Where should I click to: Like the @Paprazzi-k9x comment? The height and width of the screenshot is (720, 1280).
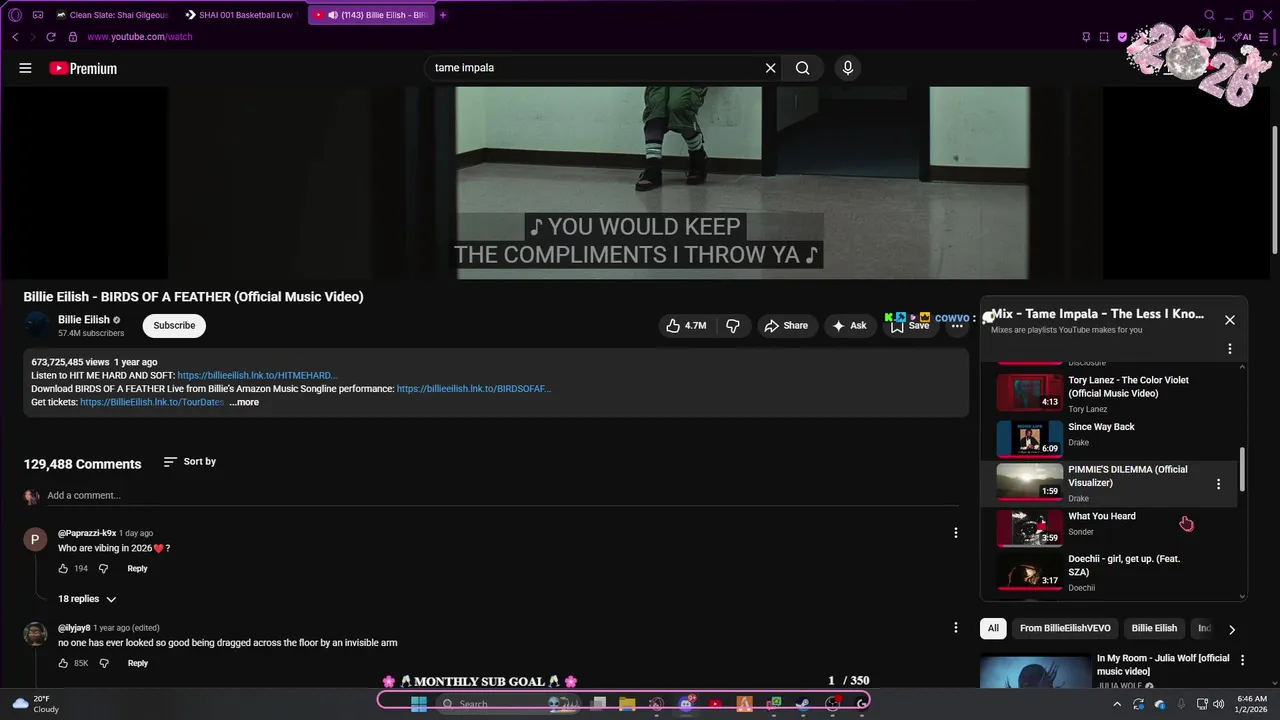pos(64,568)
